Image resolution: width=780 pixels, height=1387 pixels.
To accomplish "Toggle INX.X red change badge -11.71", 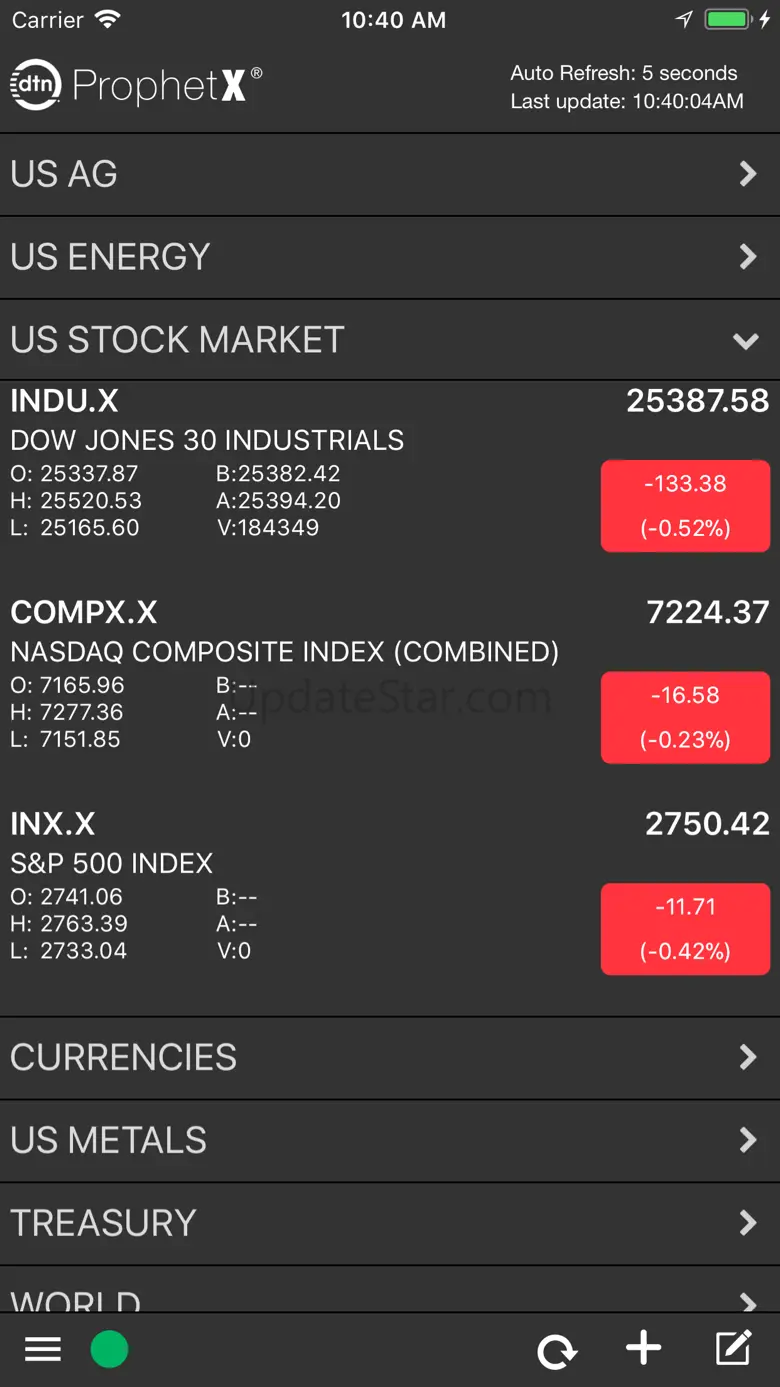I will click(685, 929).
